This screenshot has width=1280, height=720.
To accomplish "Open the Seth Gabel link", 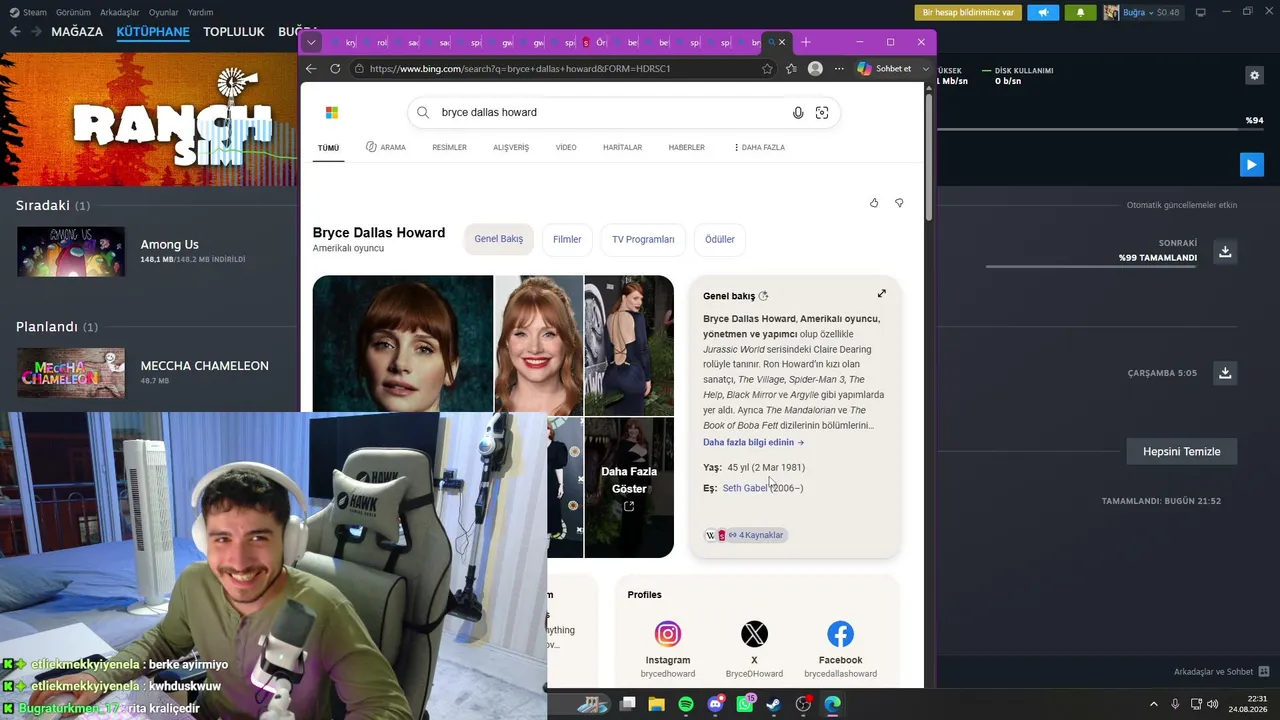I will pos(745,488).
